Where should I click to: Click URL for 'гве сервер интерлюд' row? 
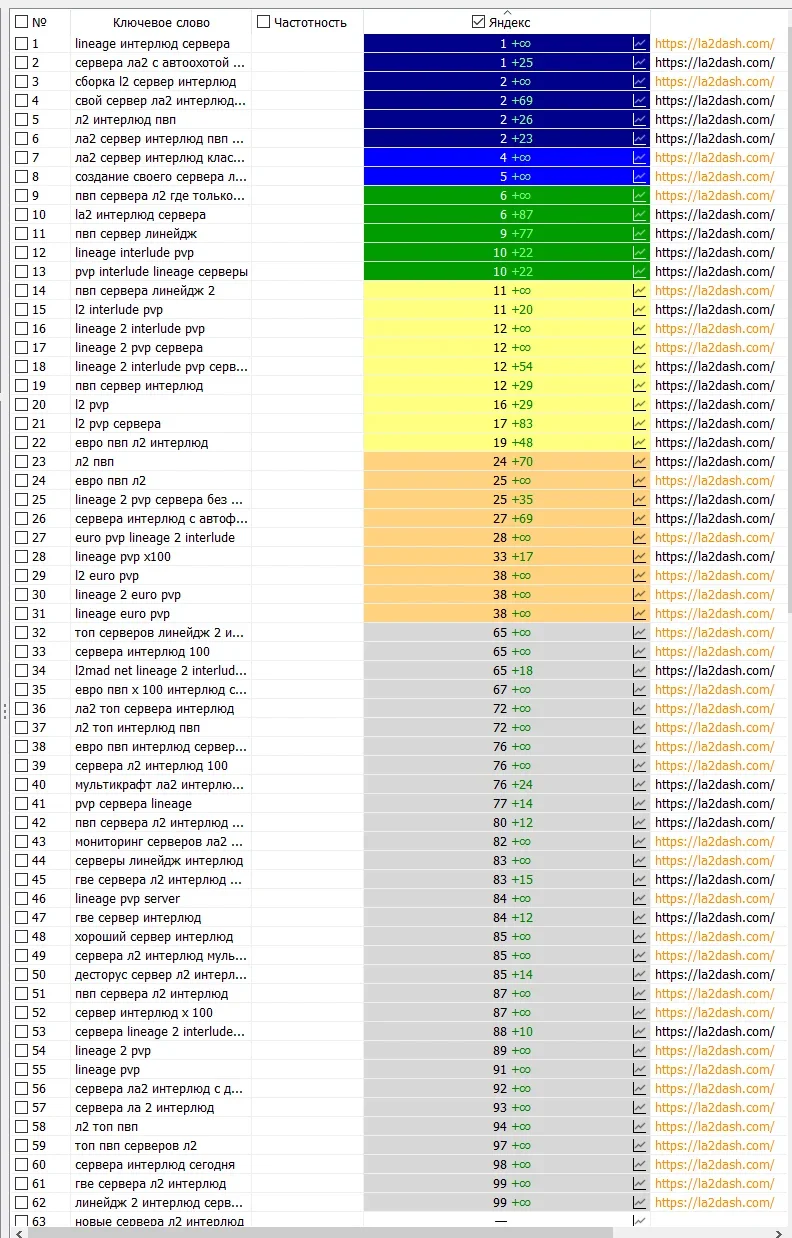(714, 917)
